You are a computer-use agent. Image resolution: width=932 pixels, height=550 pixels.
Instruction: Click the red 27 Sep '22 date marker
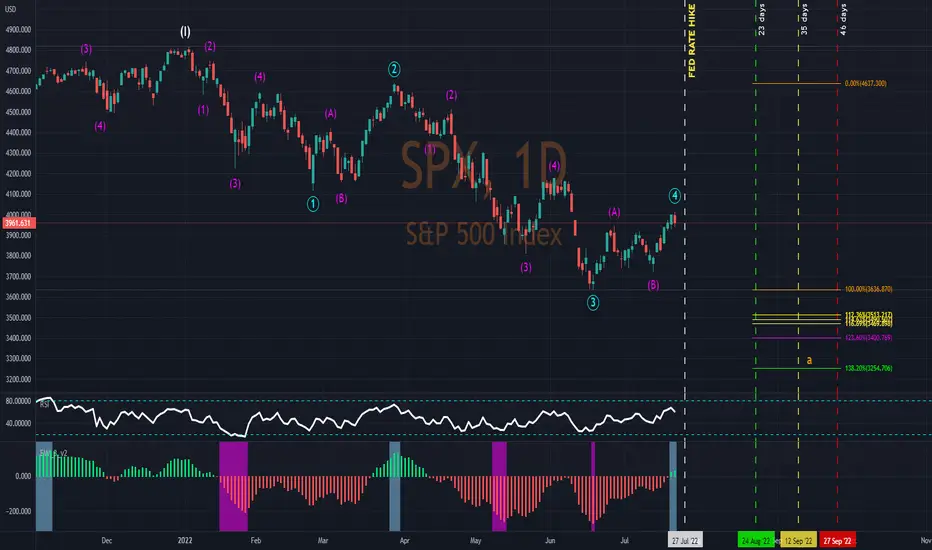pos(837,540)
